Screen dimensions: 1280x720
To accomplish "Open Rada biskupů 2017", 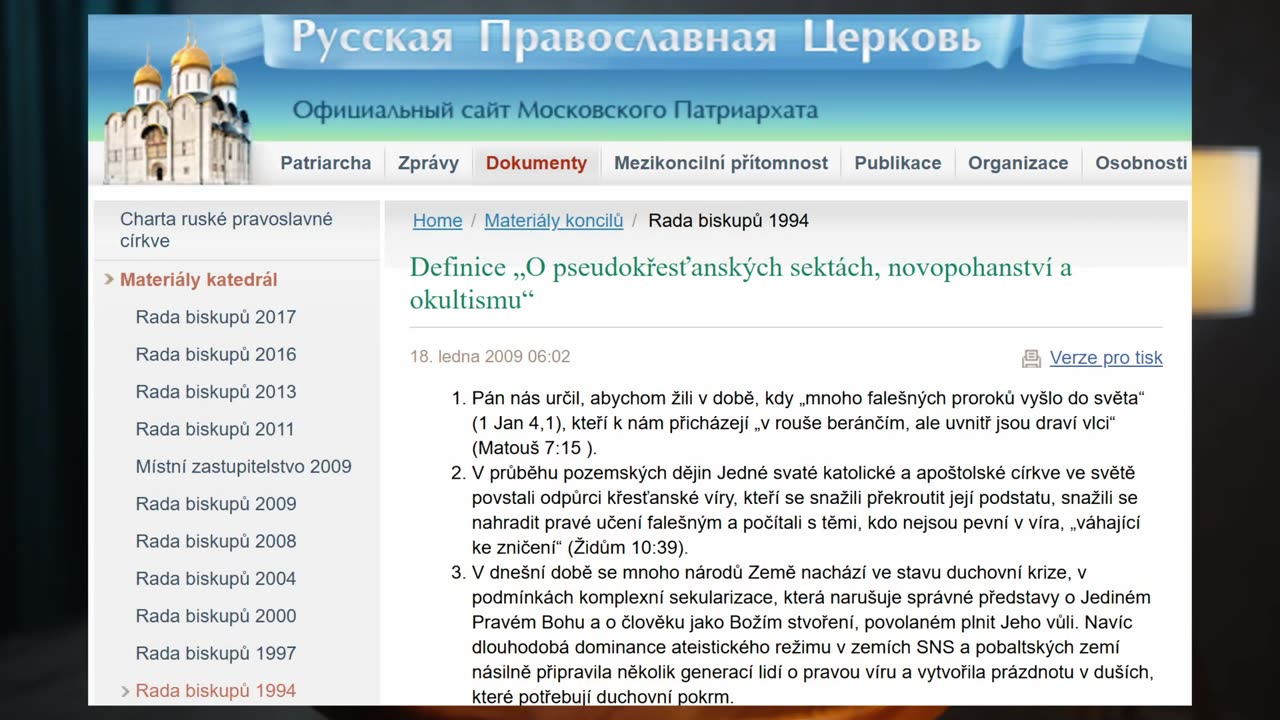I will click(x=216, y=317).
